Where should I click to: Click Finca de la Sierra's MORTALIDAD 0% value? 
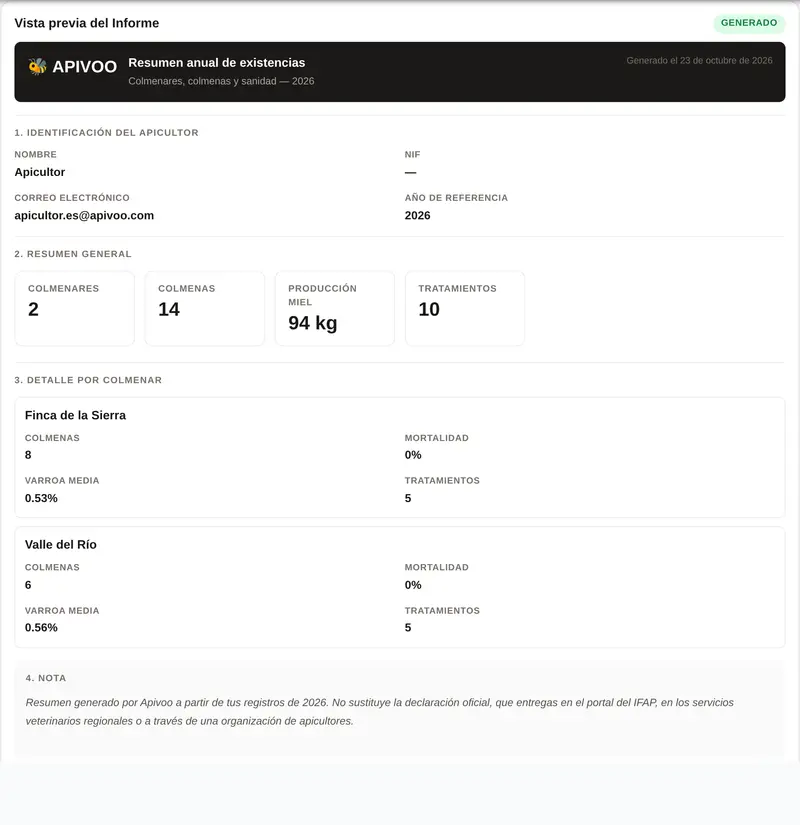413,455
